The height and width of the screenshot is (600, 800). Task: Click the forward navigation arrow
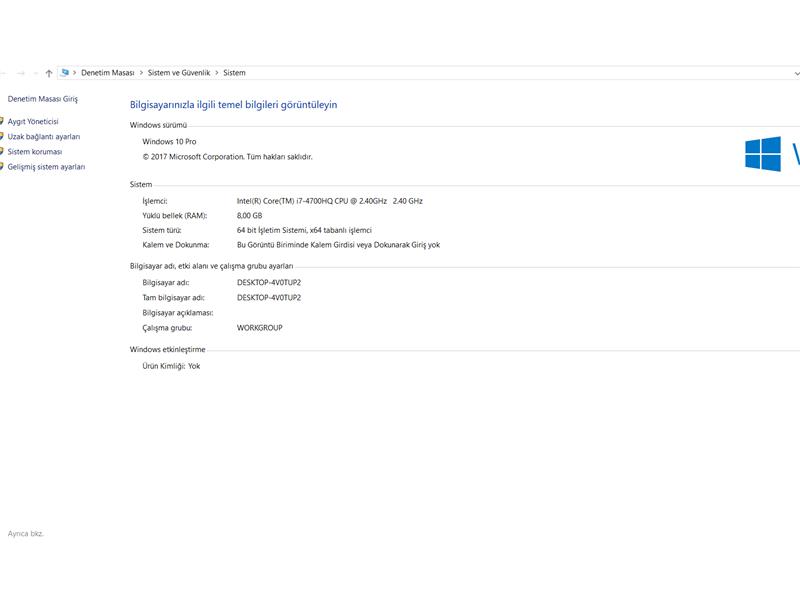point(21,73)
